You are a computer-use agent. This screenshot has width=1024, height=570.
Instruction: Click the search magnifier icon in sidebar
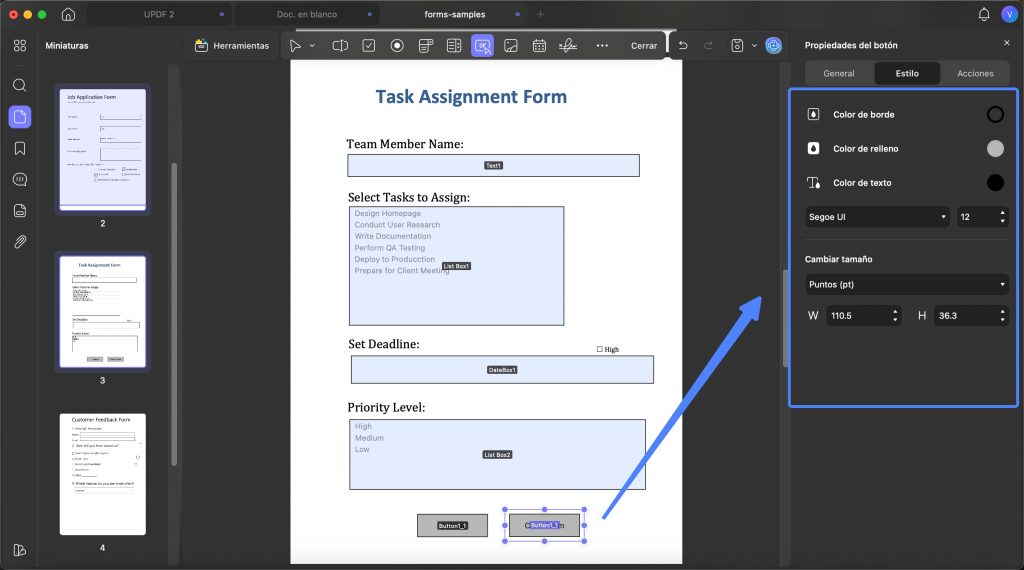pyautogui.click(x=20, y=86)
